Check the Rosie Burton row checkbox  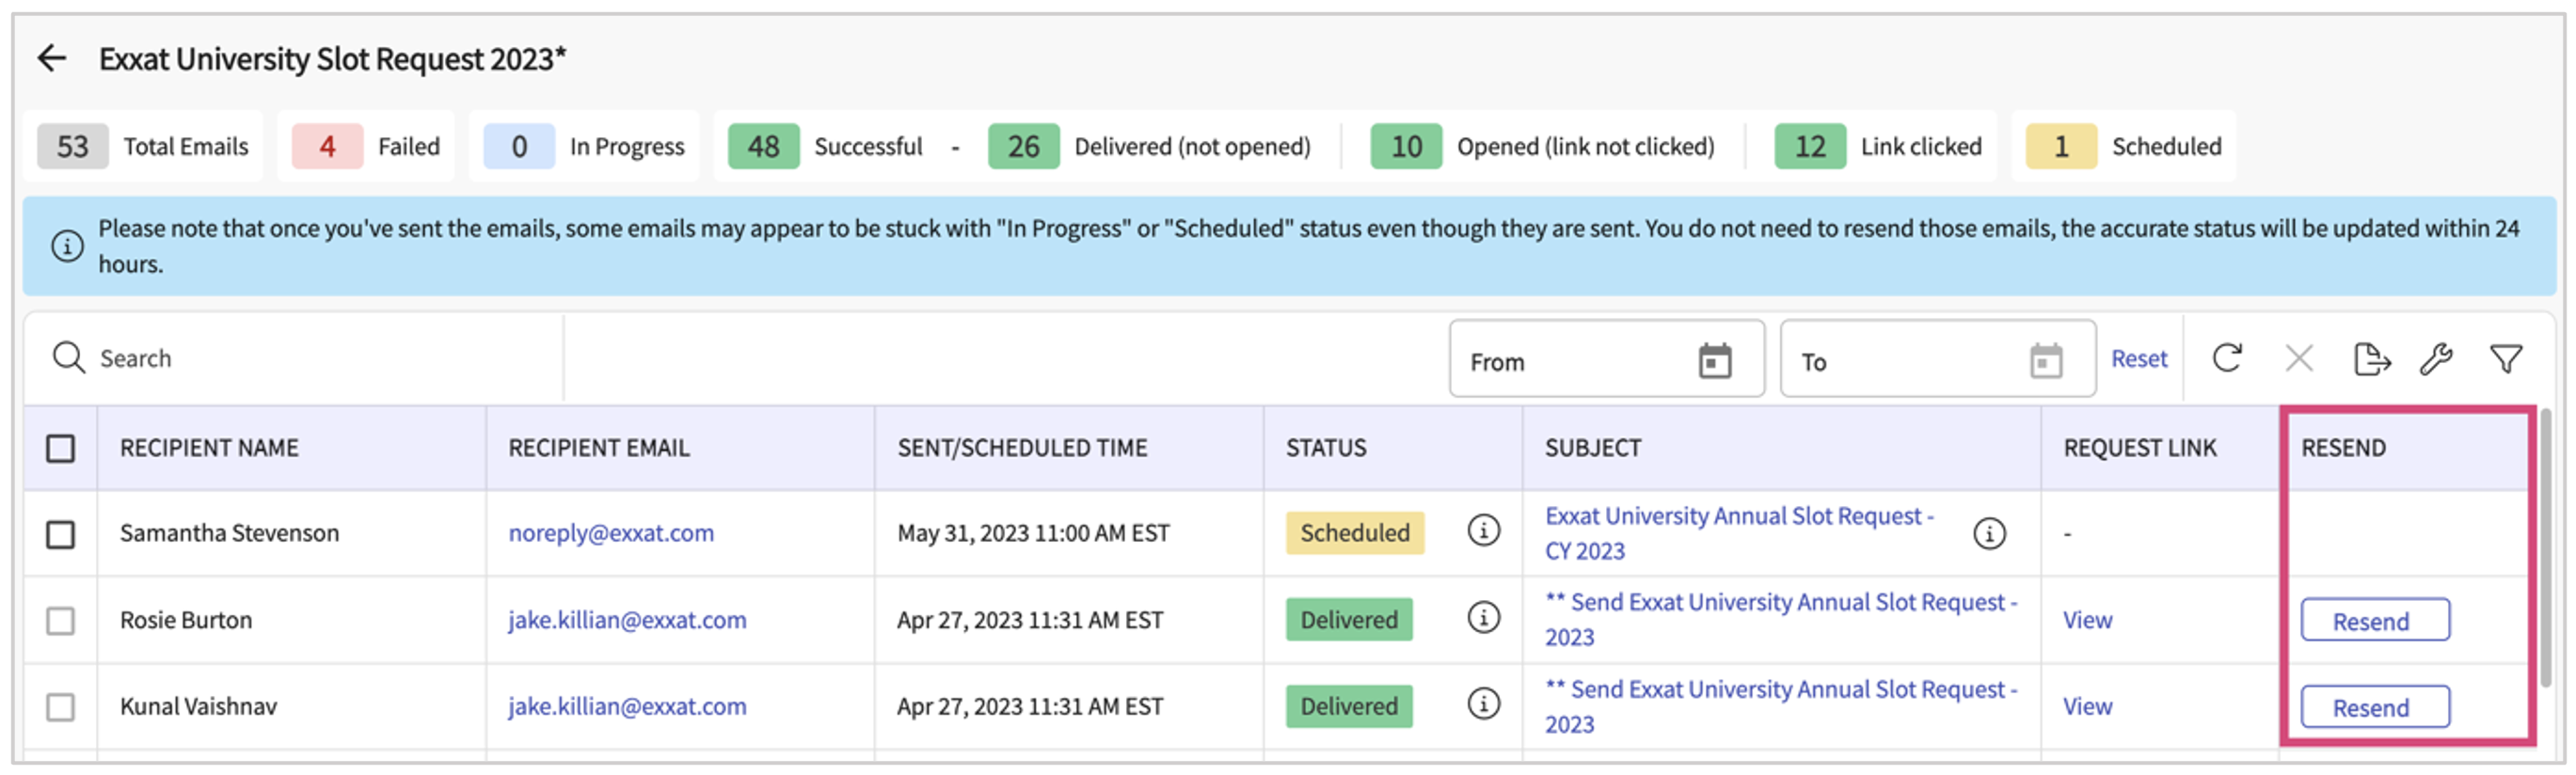click(x=60, y=621)
